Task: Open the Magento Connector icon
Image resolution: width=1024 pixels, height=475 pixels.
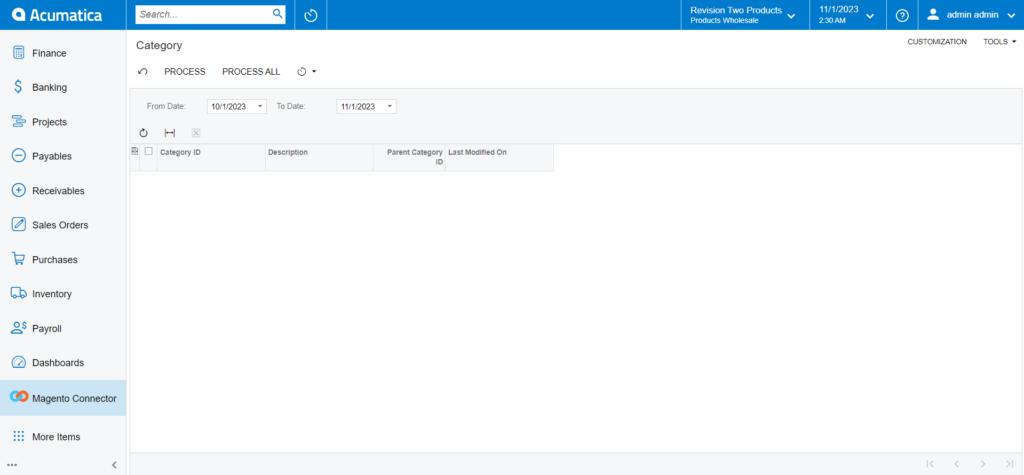Action: [19, 397]
